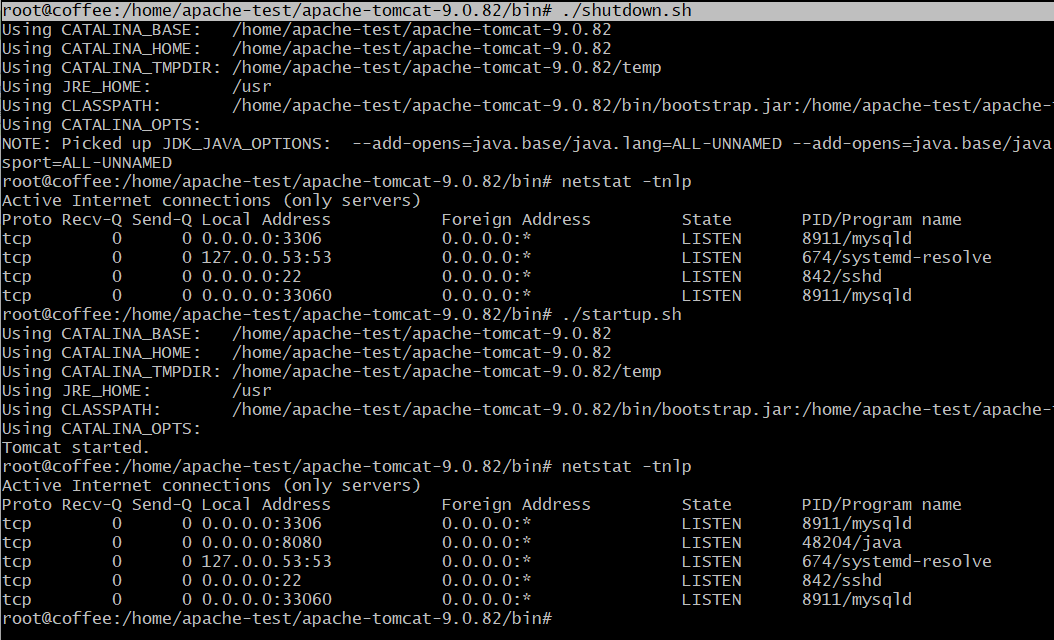Select '--add-opens=java.base/java.lang=ALL-UNNAMED' option text
This screenshot has height=640, width=1054.
[x=567, y=144]
